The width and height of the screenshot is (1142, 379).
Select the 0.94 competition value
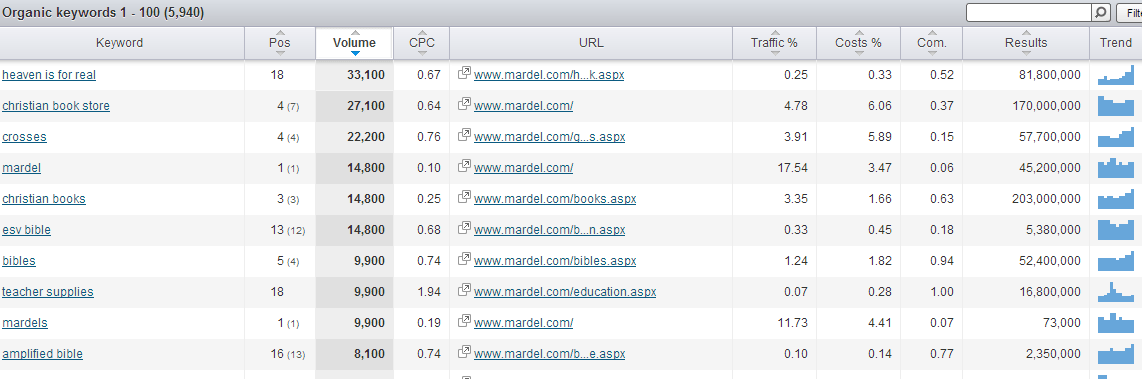click(x=942, y=260)
